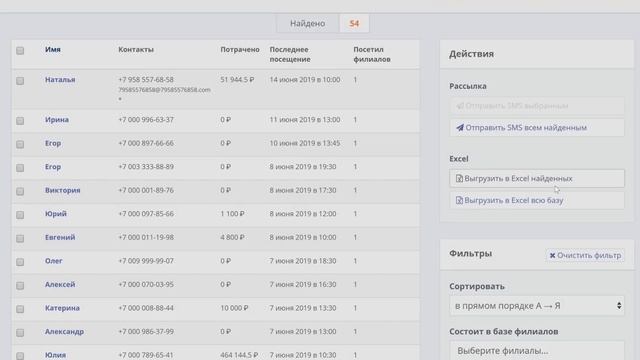Click the Excel file icon on Выгрузить всю базу
This screenshot has height=360, width=640.
[x=459, y=200]
